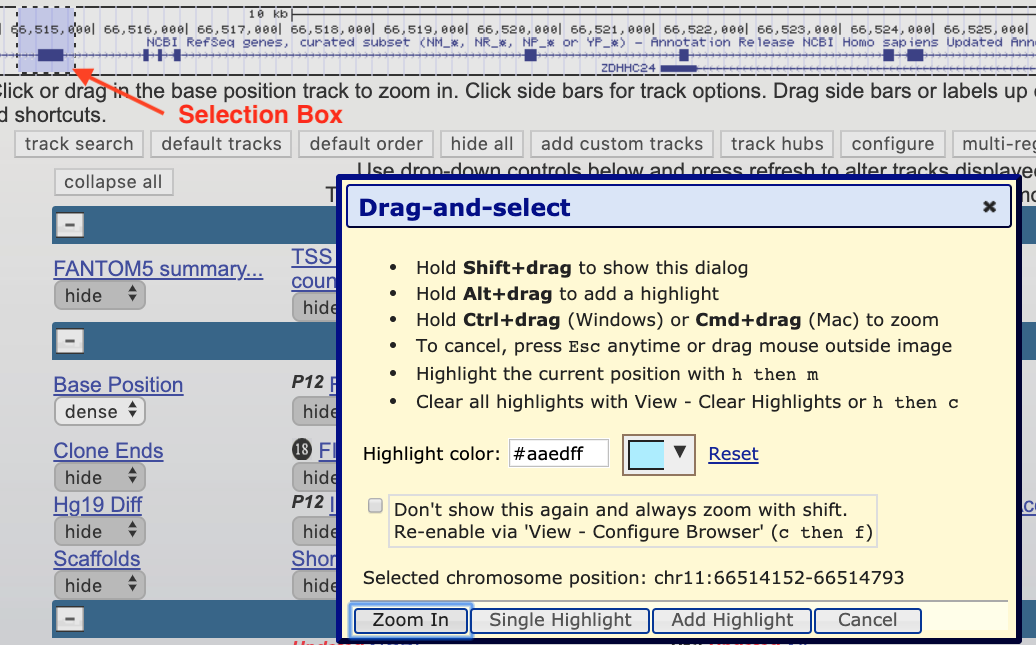The image size is (1036, 645).
Task: Click the track search button
Action: 79,143
